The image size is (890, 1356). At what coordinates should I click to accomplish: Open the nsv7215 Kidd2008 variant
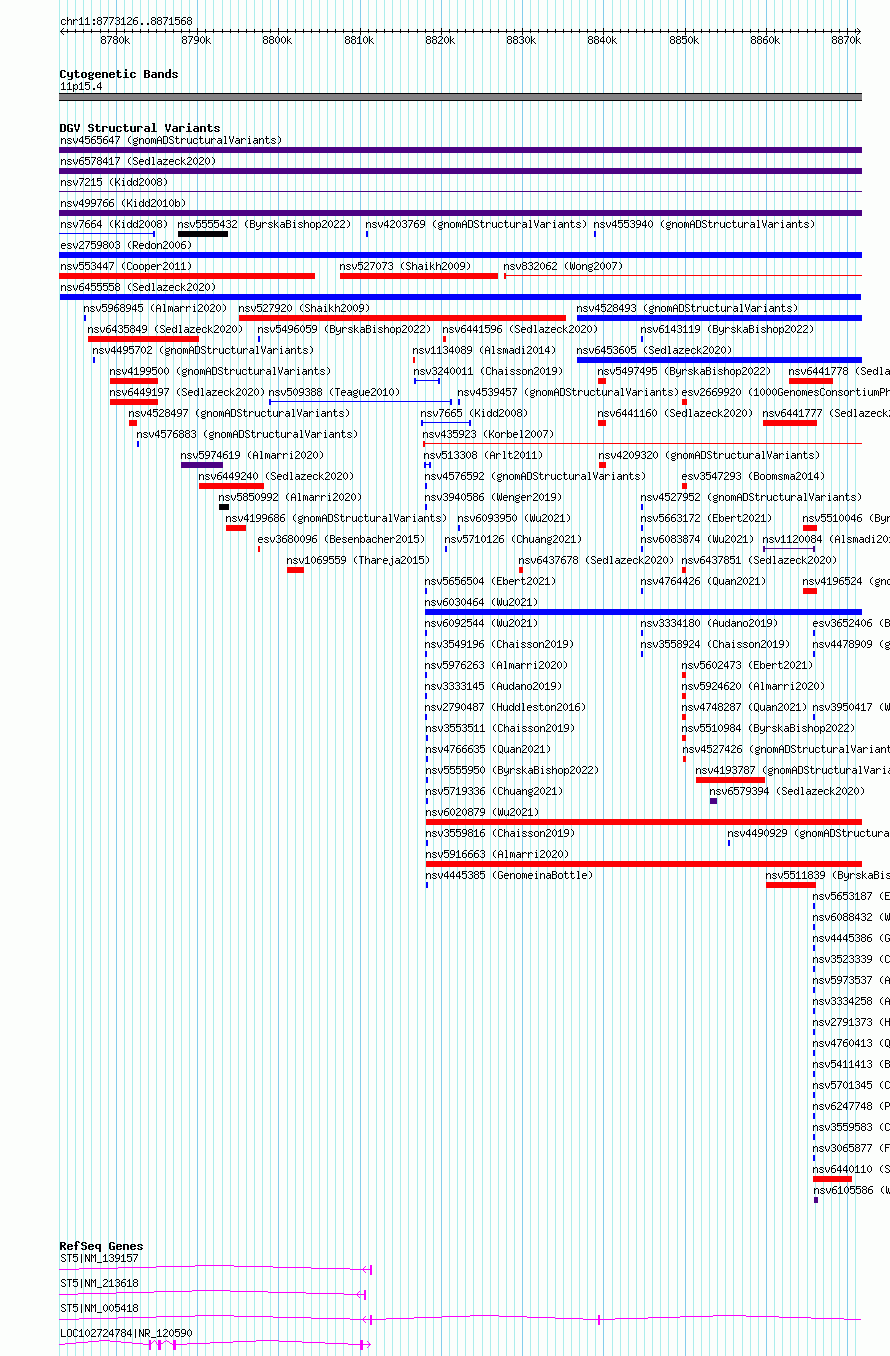tap(114, 182)
